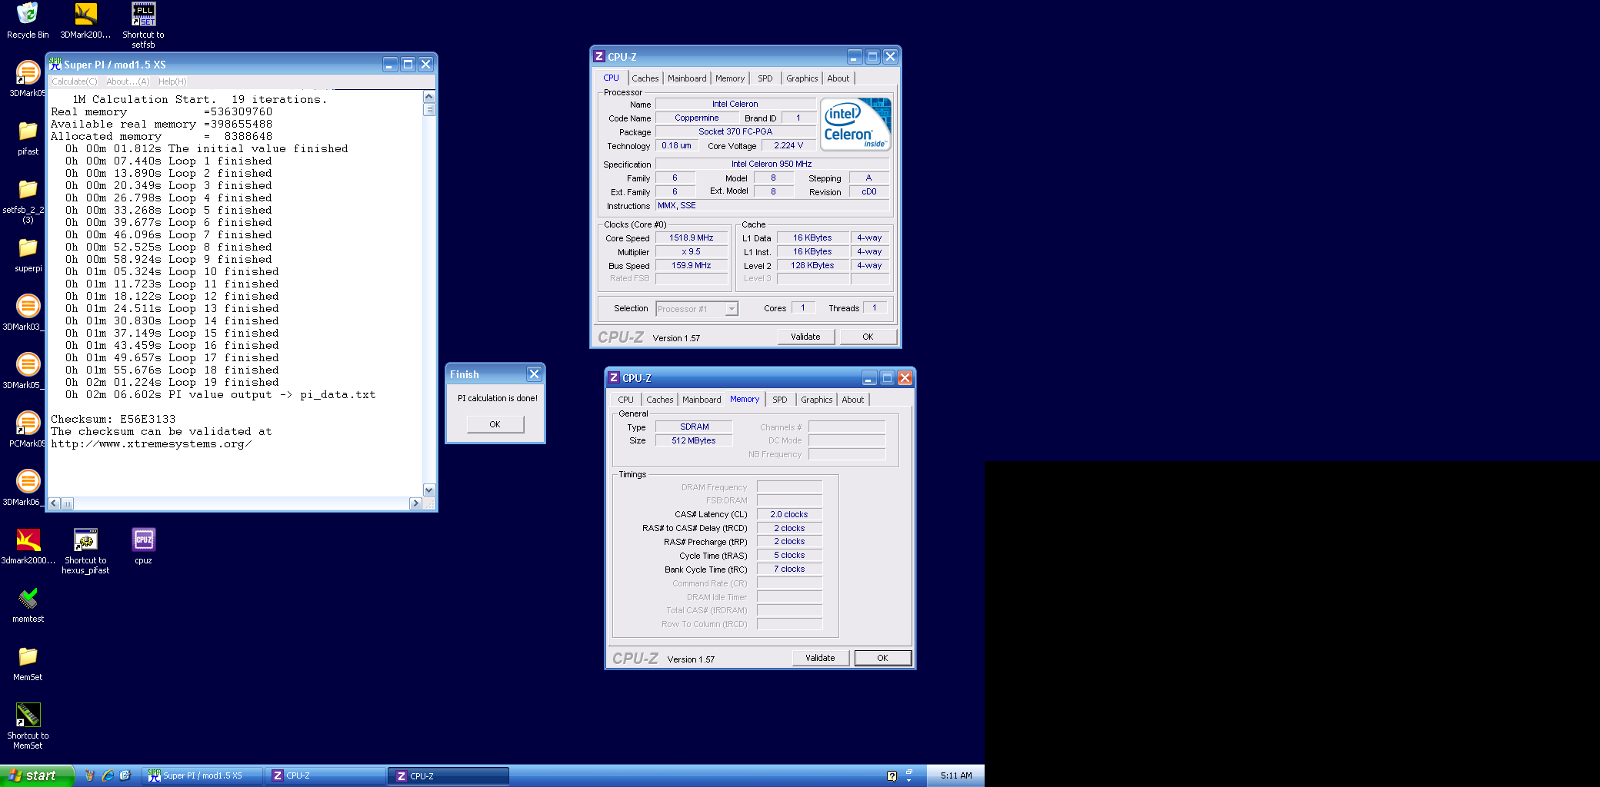Image resolution: width=1600 pixels, height=787 pixels.
Task: Launch the Shortcut to MemSet icon
Action: coord(28,725)
